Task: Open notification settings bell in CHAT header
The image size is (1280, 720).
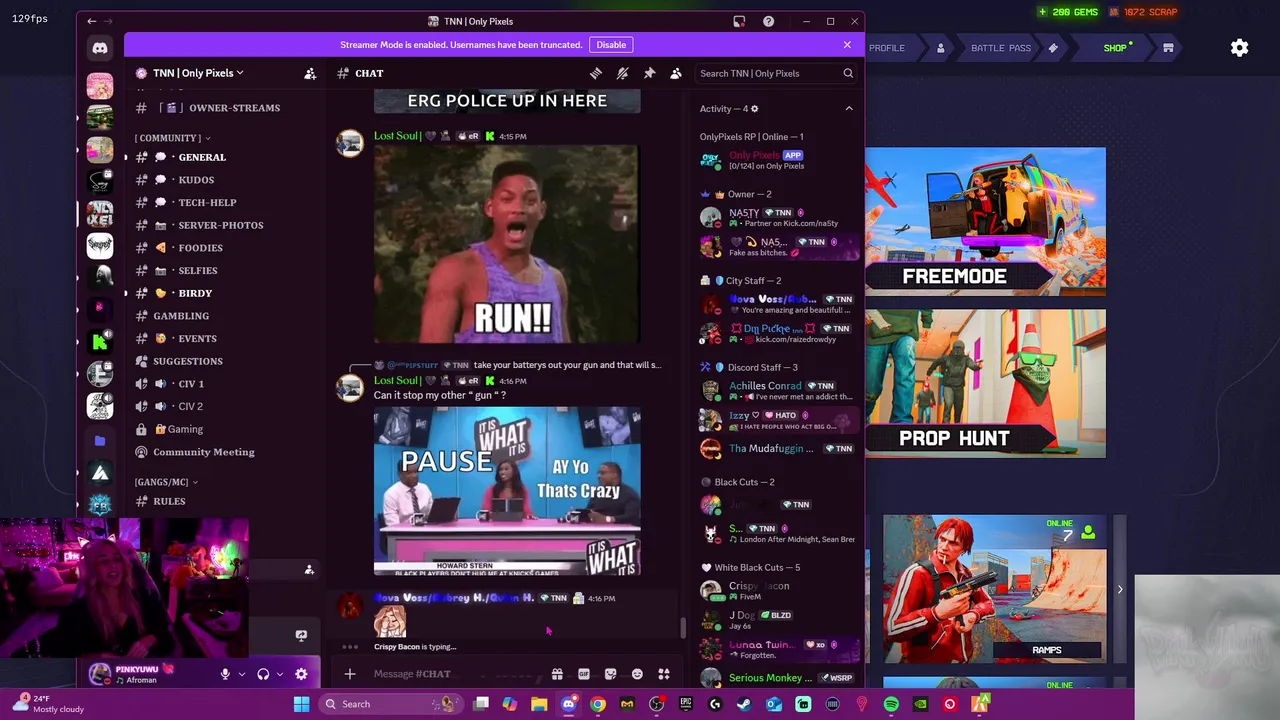Action: (x=622, y=73)
